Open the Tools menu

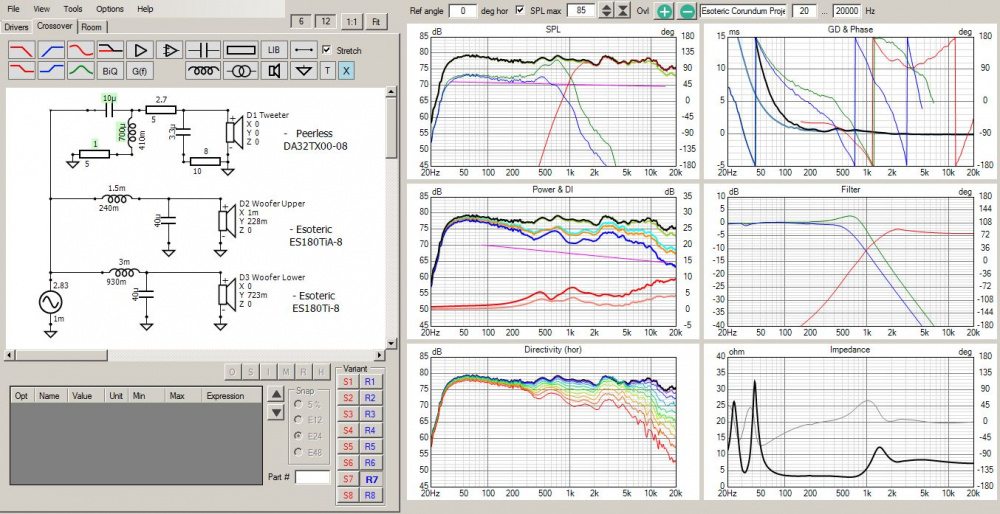(x=73, y=8)
